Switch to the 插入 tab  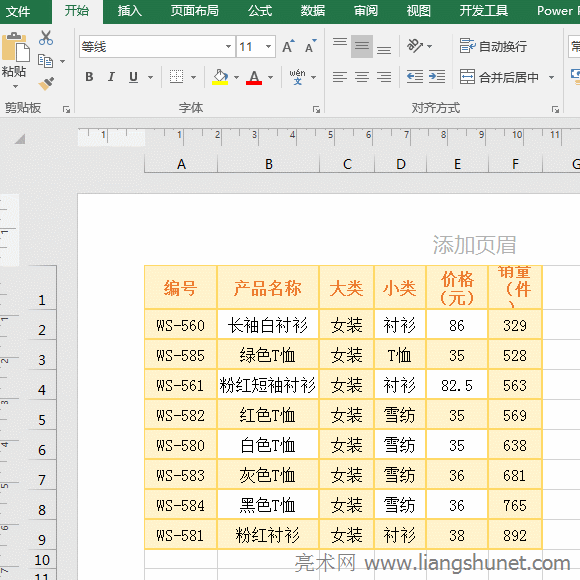coord(129,11)
